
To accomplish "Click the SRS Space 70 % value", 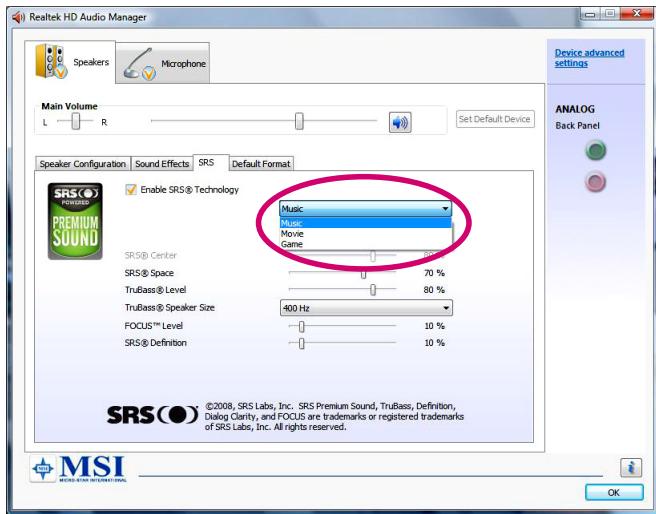I will 434,273.
